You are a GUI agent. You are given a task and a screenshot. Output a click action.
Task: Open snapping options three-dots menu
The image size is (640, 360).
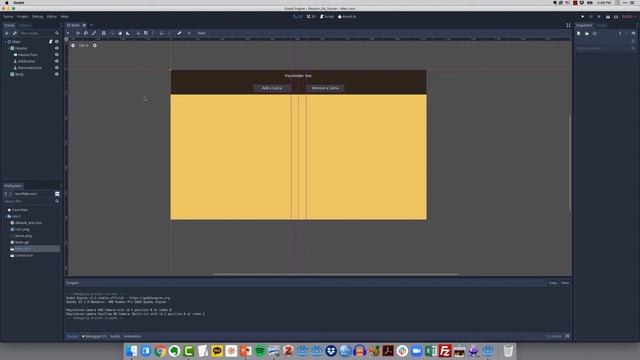[x=153, y=33]
